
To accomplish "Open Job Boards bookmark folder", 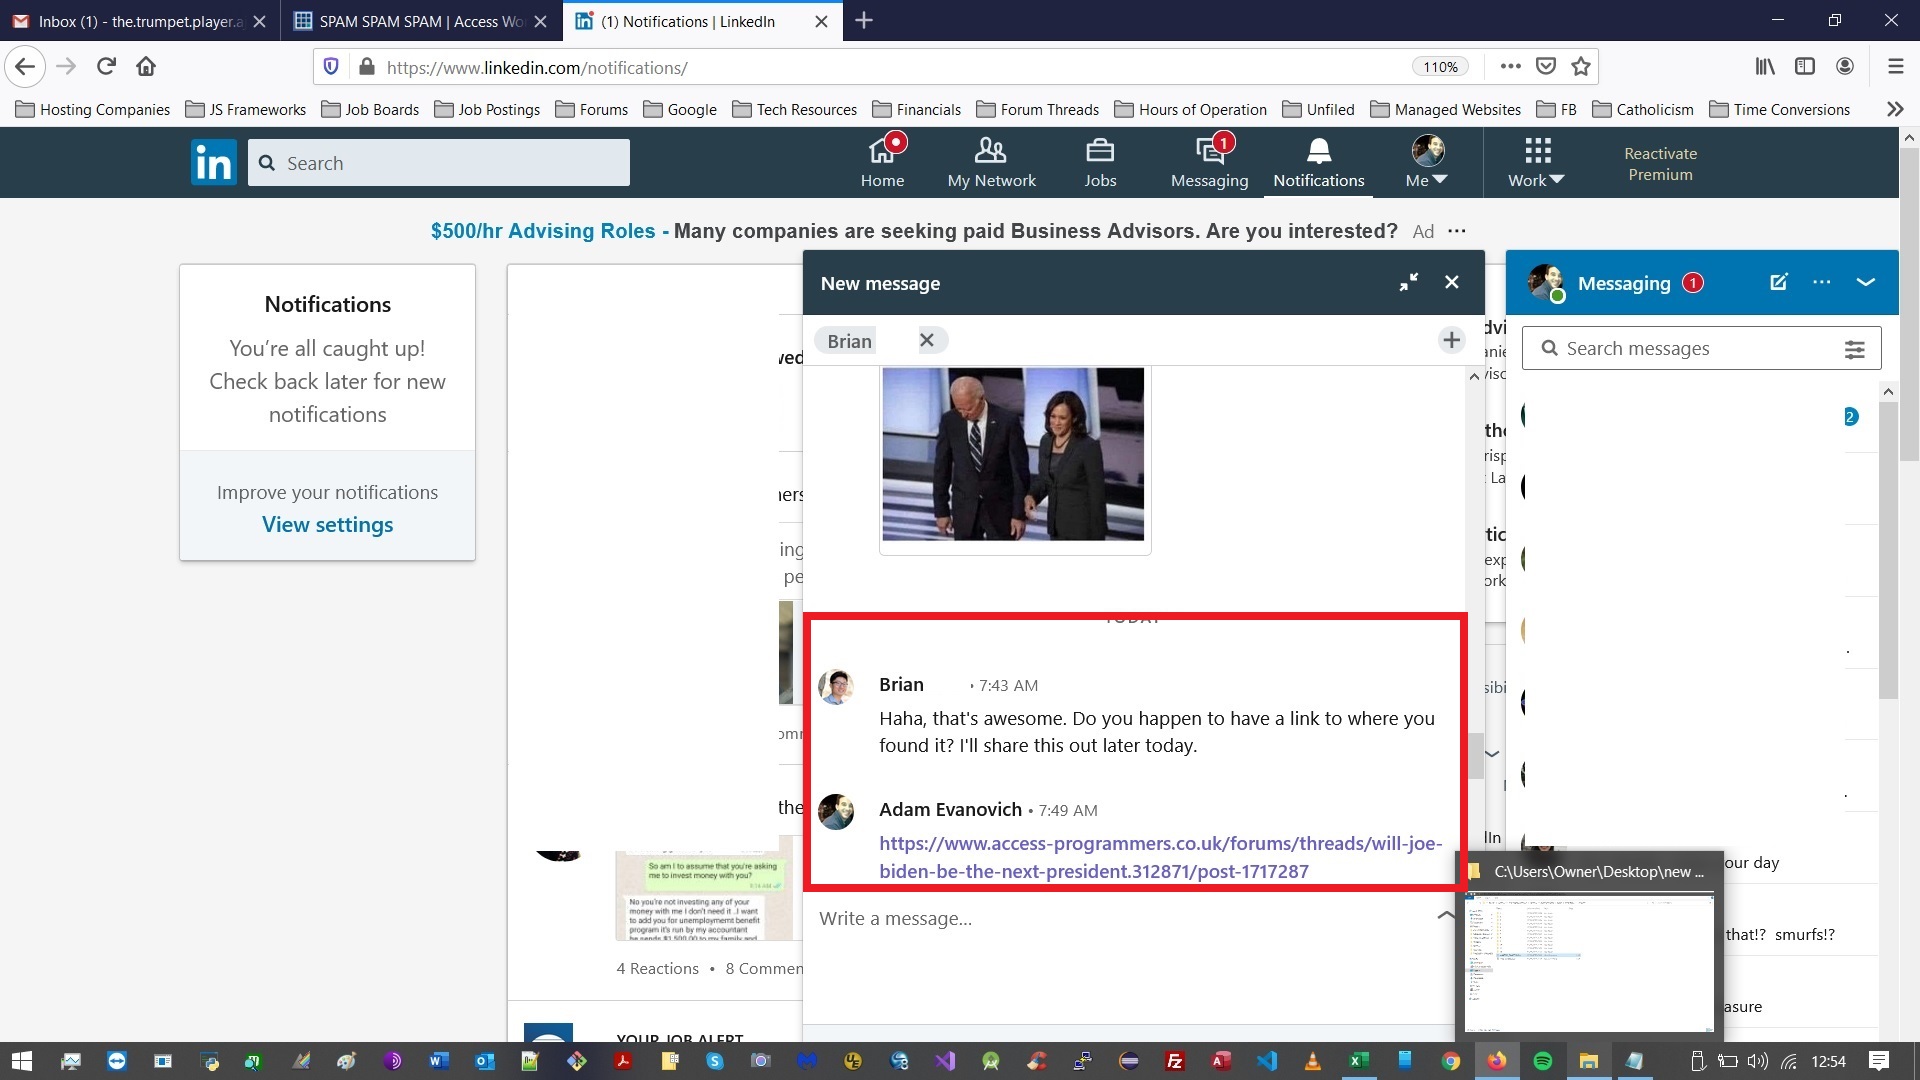I will pyautogui.click(x=370, y=110).
